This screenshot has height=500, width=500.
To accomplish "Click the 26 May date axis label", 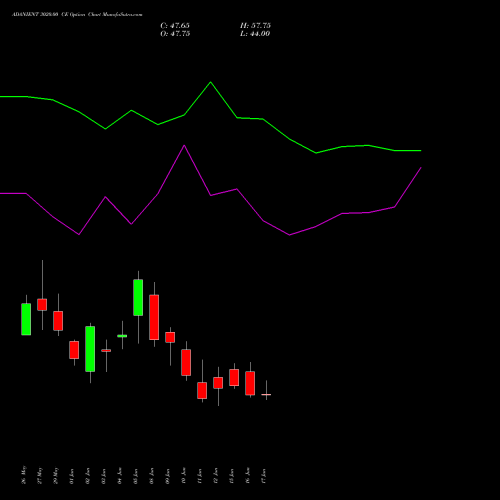I will click(x=24, y=475).
